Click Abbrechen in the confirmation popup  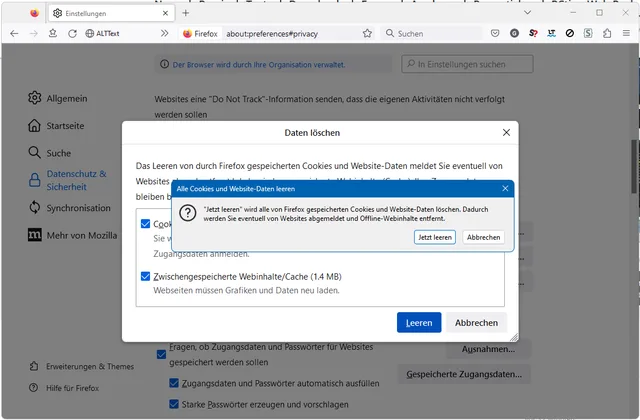coord(483,237)
